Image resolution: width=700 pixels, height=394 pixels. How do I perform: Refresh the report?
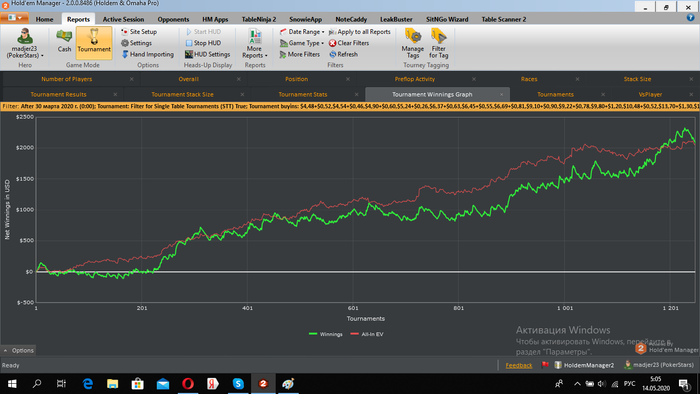pyautogui.click(x=344, y=54)
